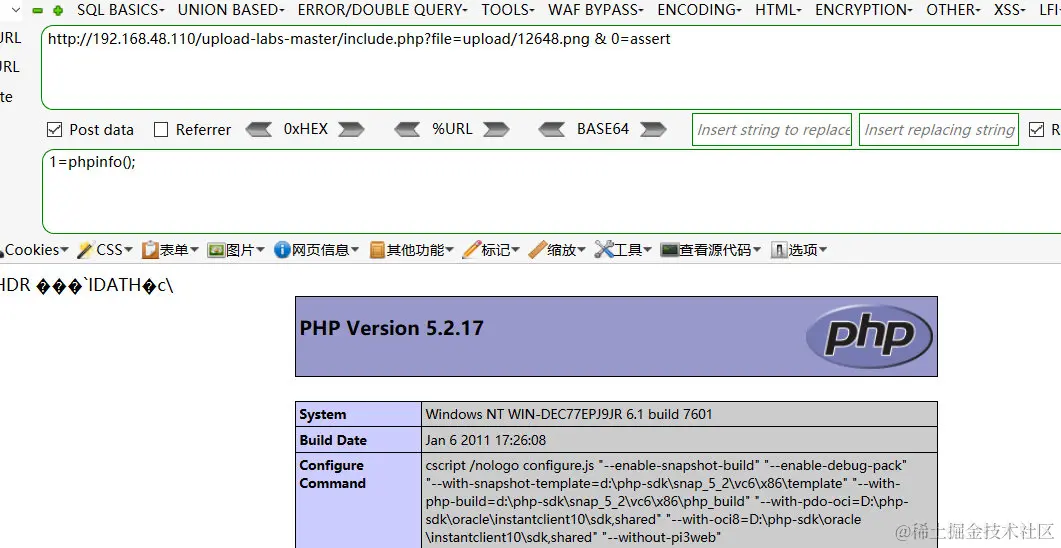Click the Jan 6 2011 17:26:08 value
This screenshot has height=548, width=1061.
point(485,440)
